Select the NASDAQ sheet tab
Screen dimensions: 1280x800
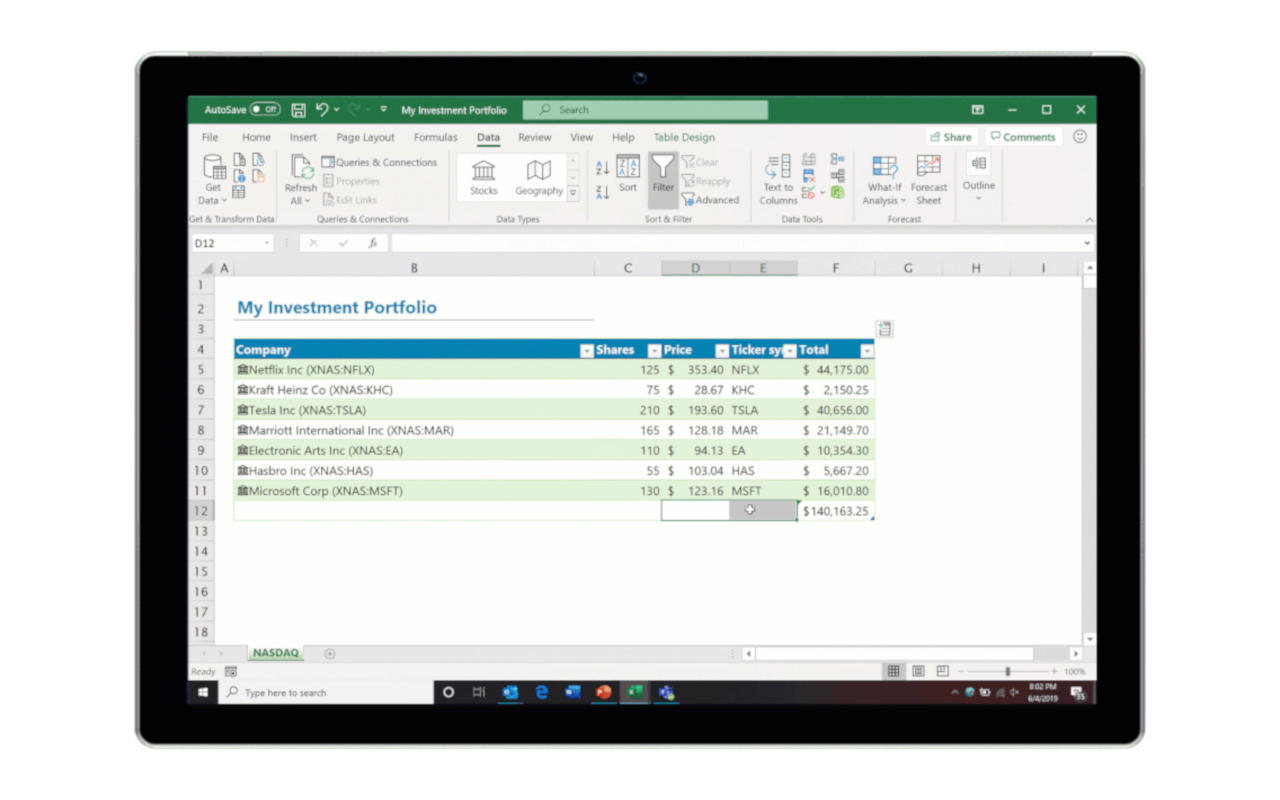274,652
